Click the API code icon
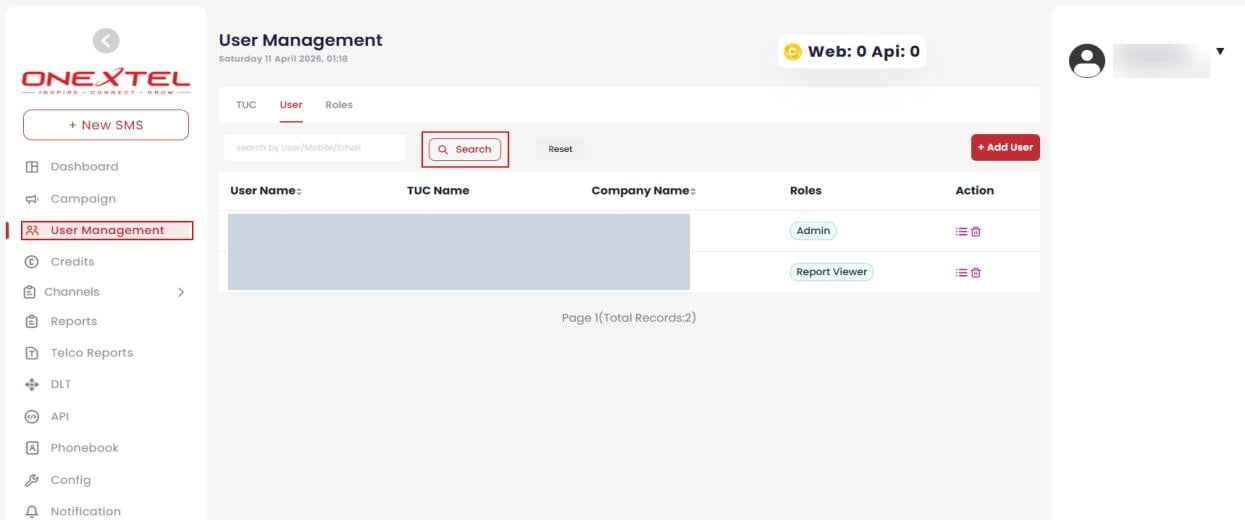 click(32, 417)
